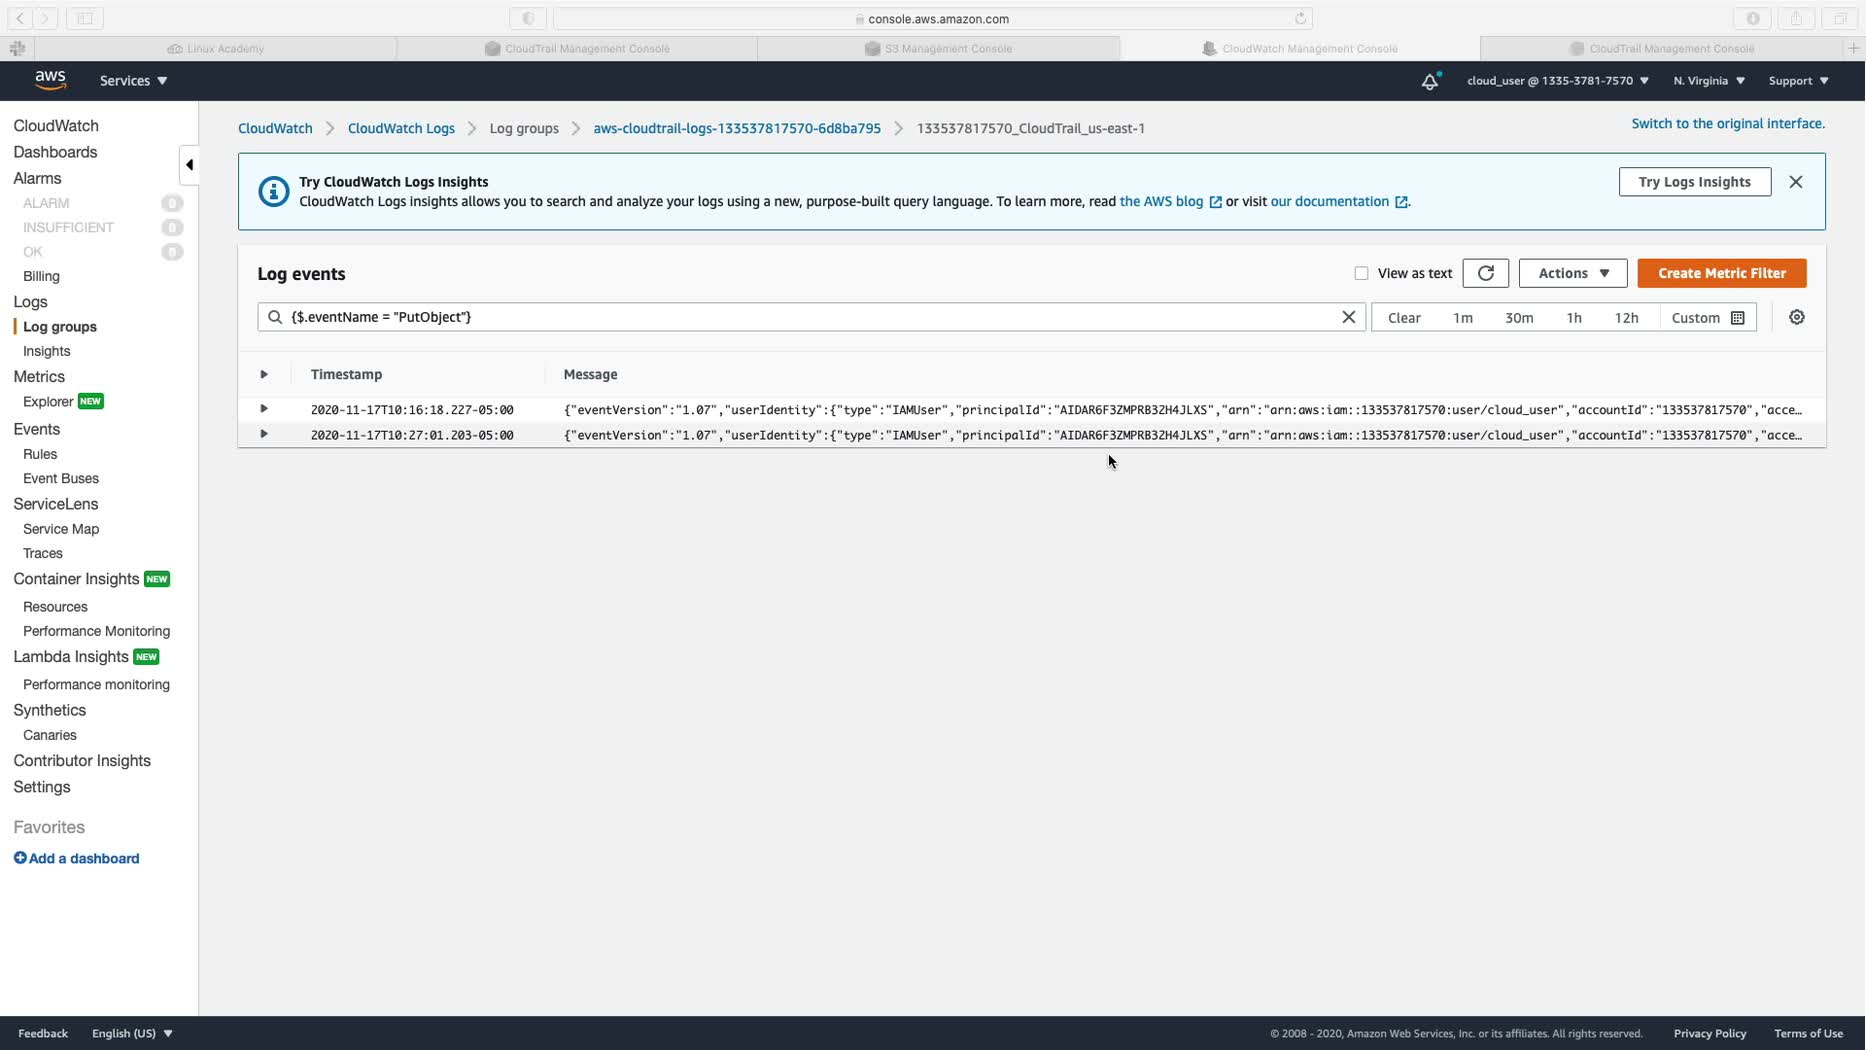Image resolution: width=1866 pixels, height=1050 pixels.
Task: Switch to the Linux Academy tab
Action: (216, 48)
